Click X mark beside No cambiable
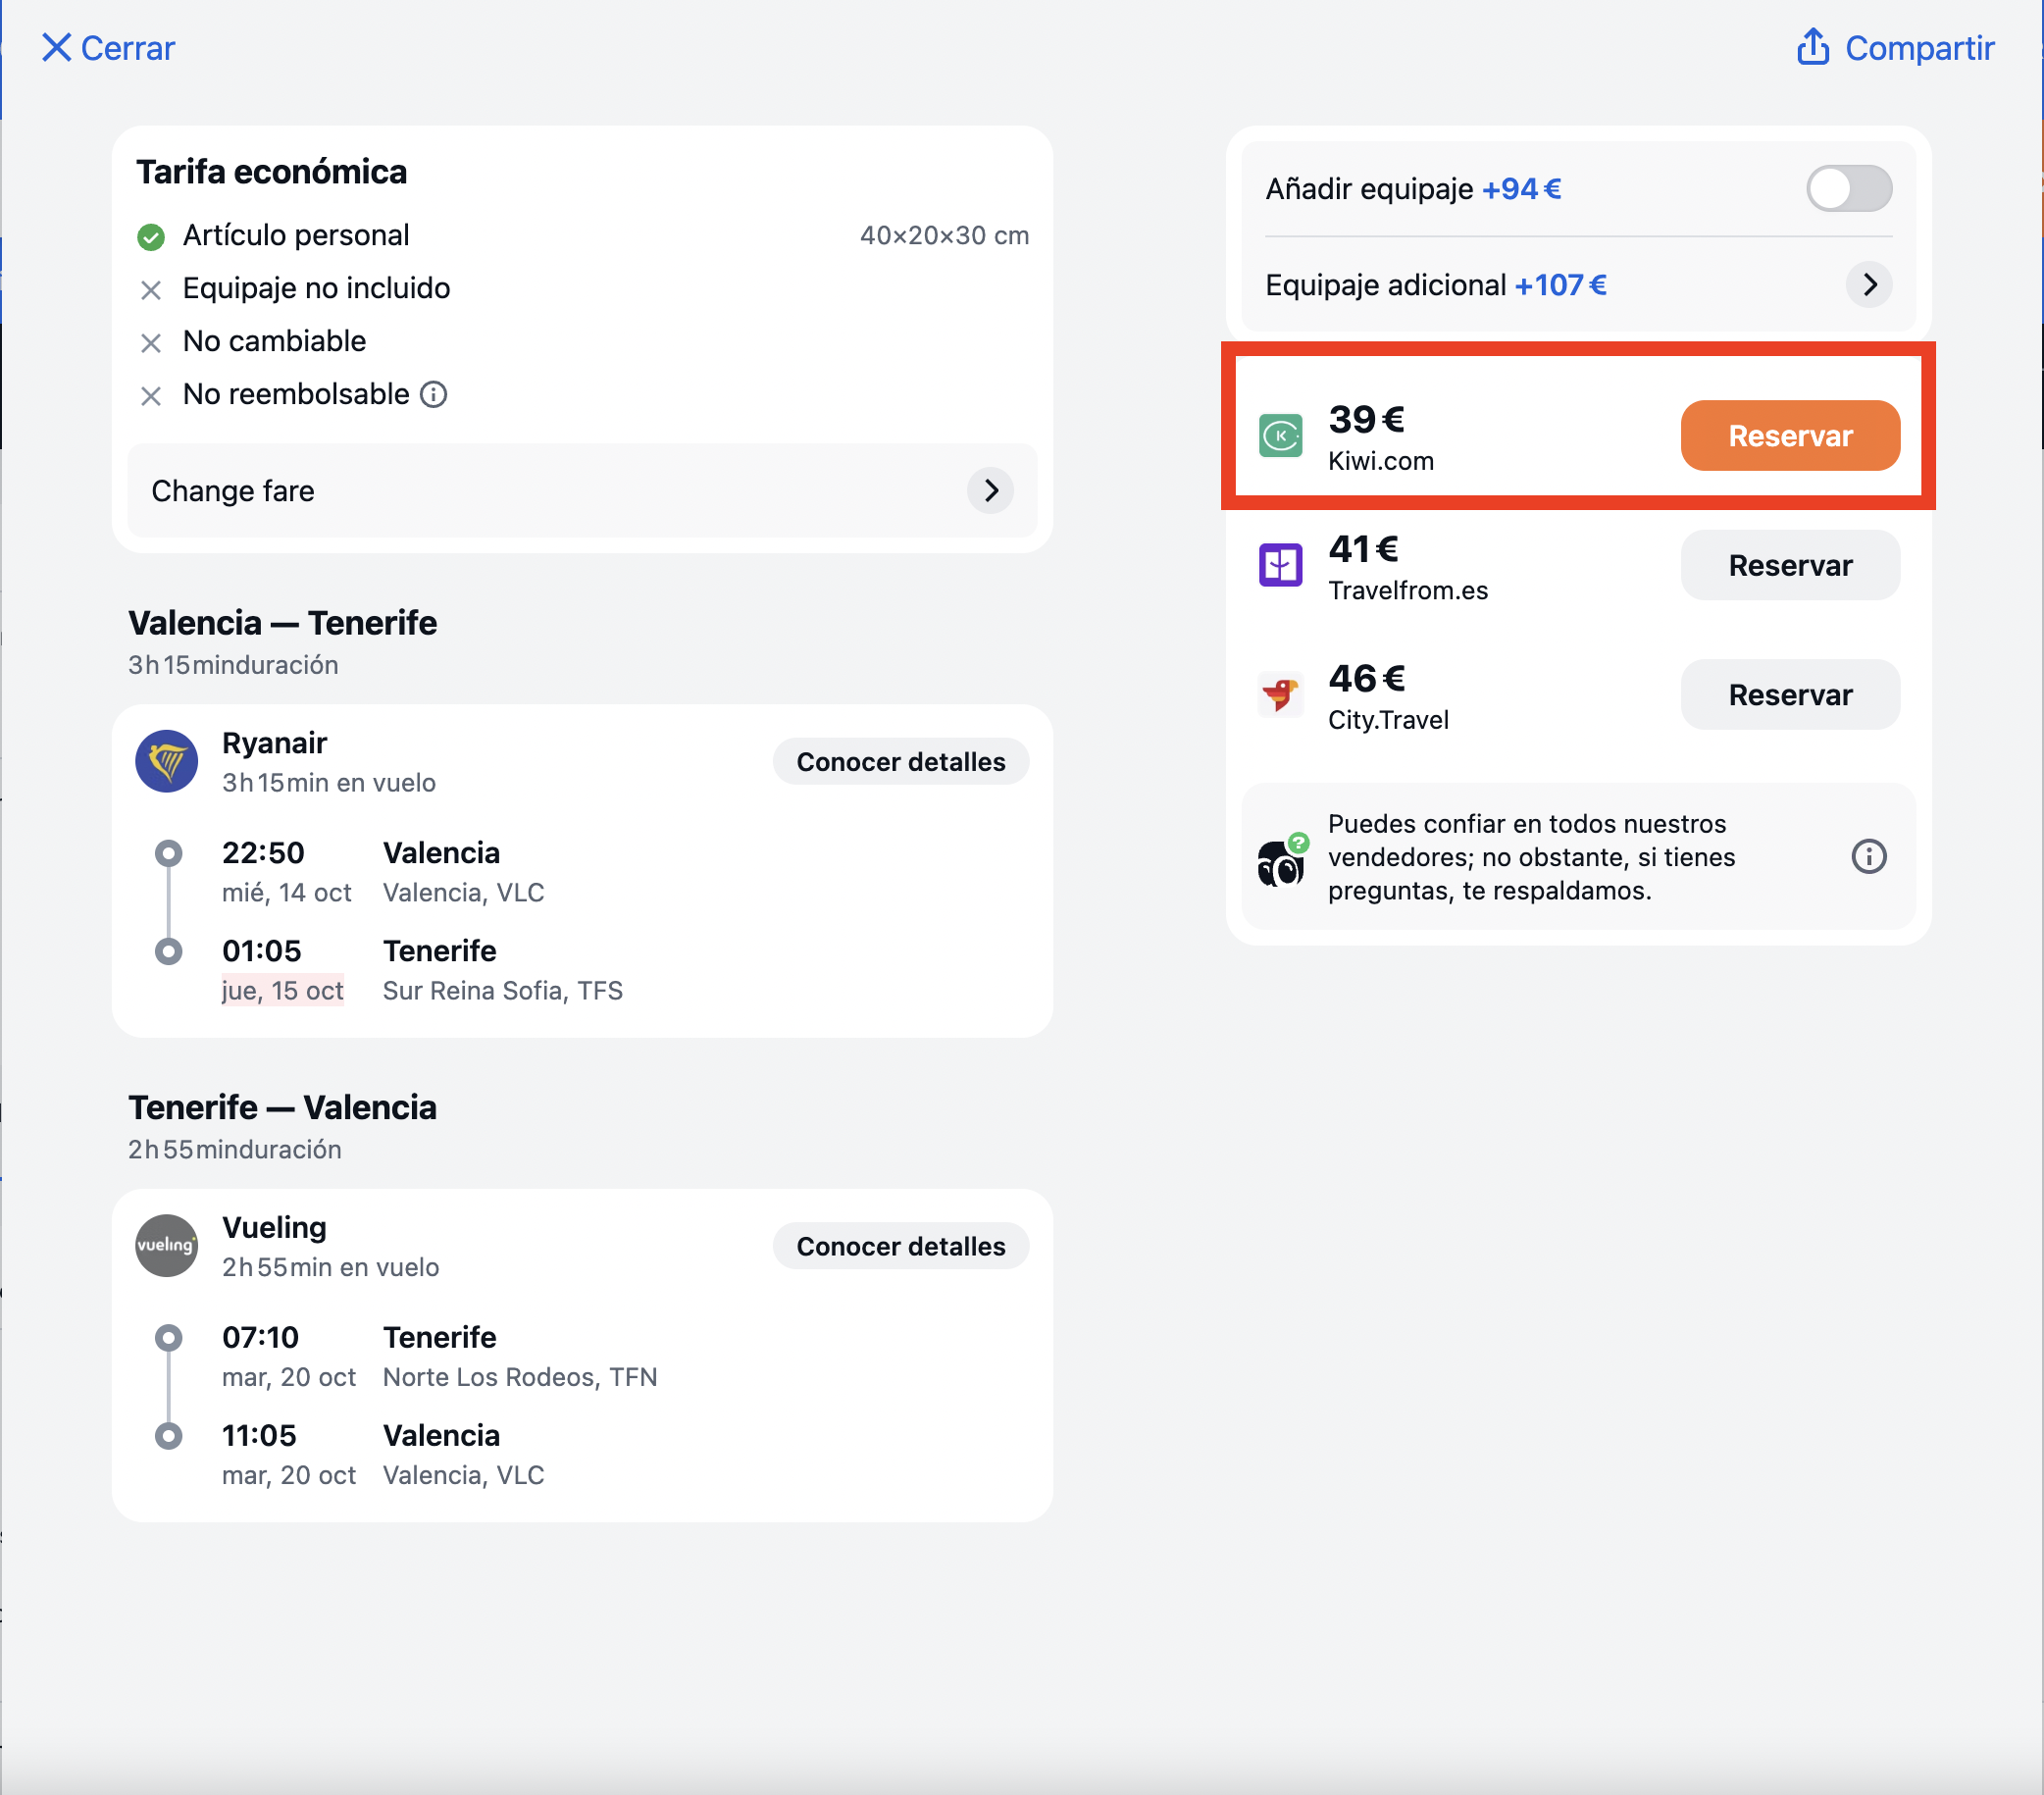This screenshot has height=1795, width=2044. tap(150, 343)
